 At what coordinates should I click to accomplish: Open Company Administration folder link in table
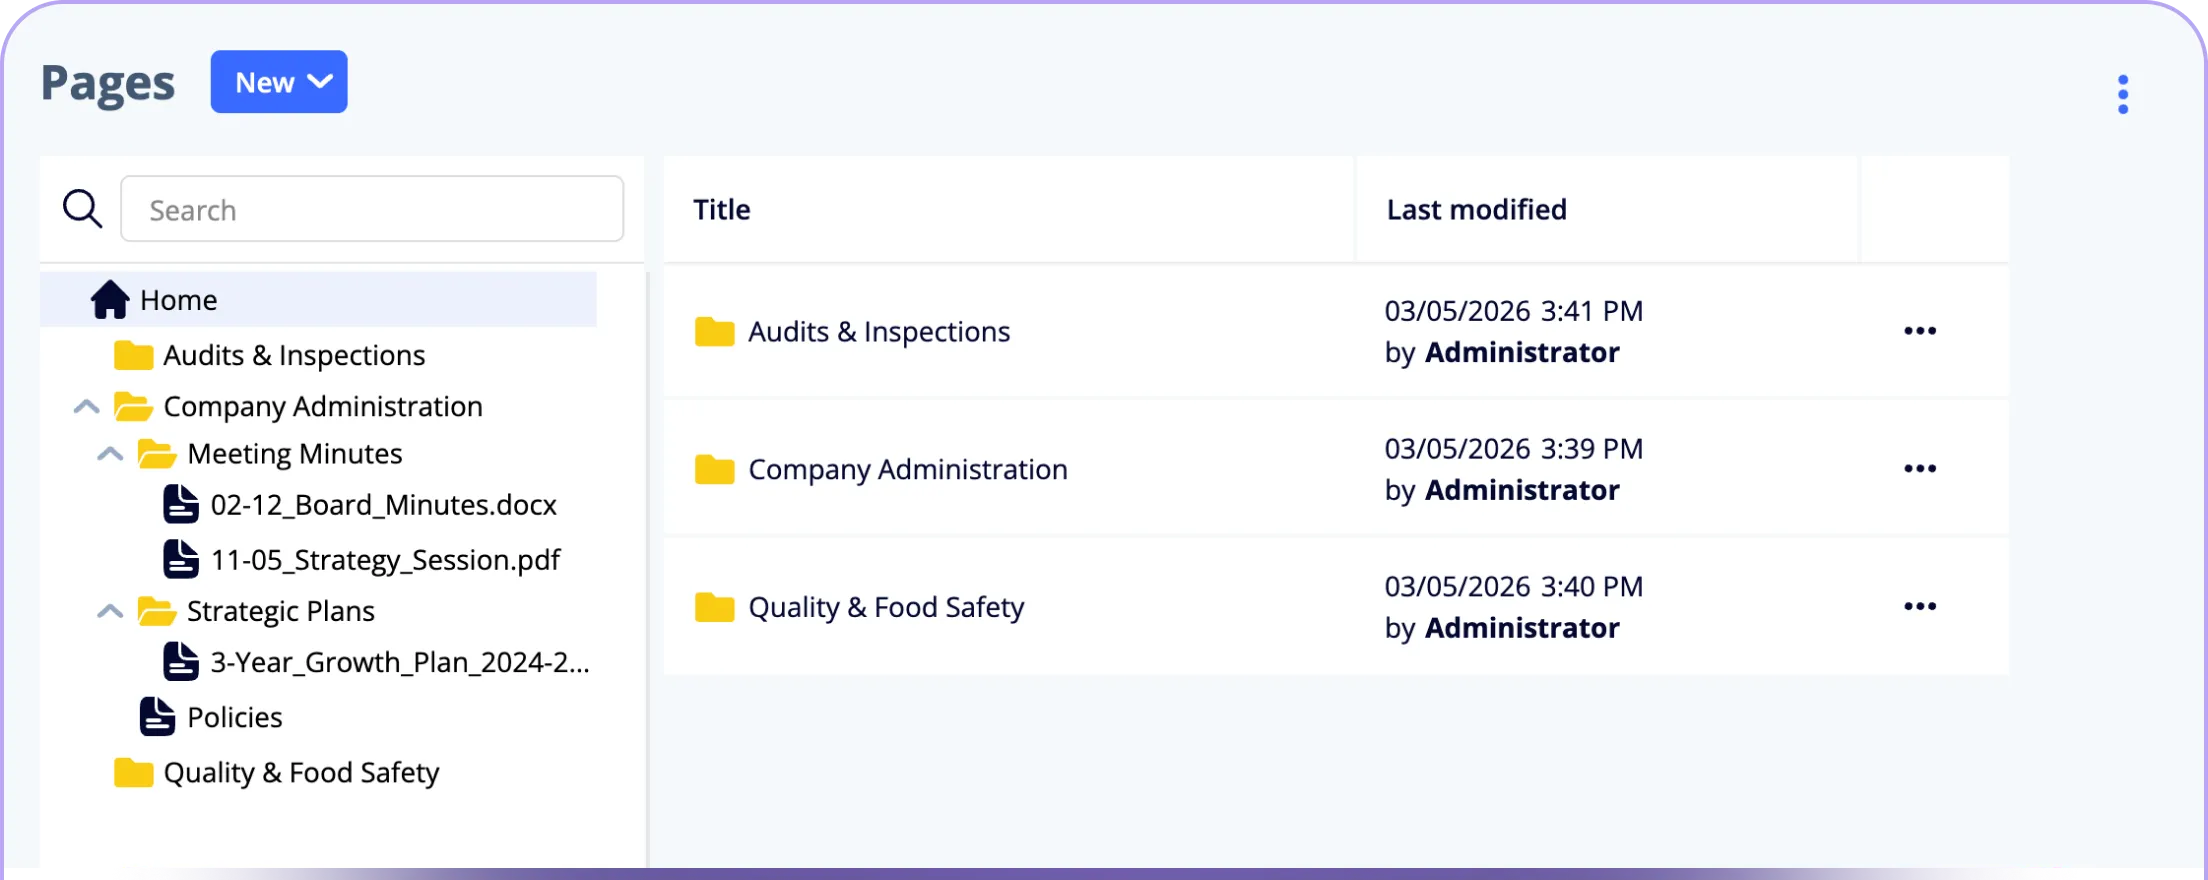[908, 469]
